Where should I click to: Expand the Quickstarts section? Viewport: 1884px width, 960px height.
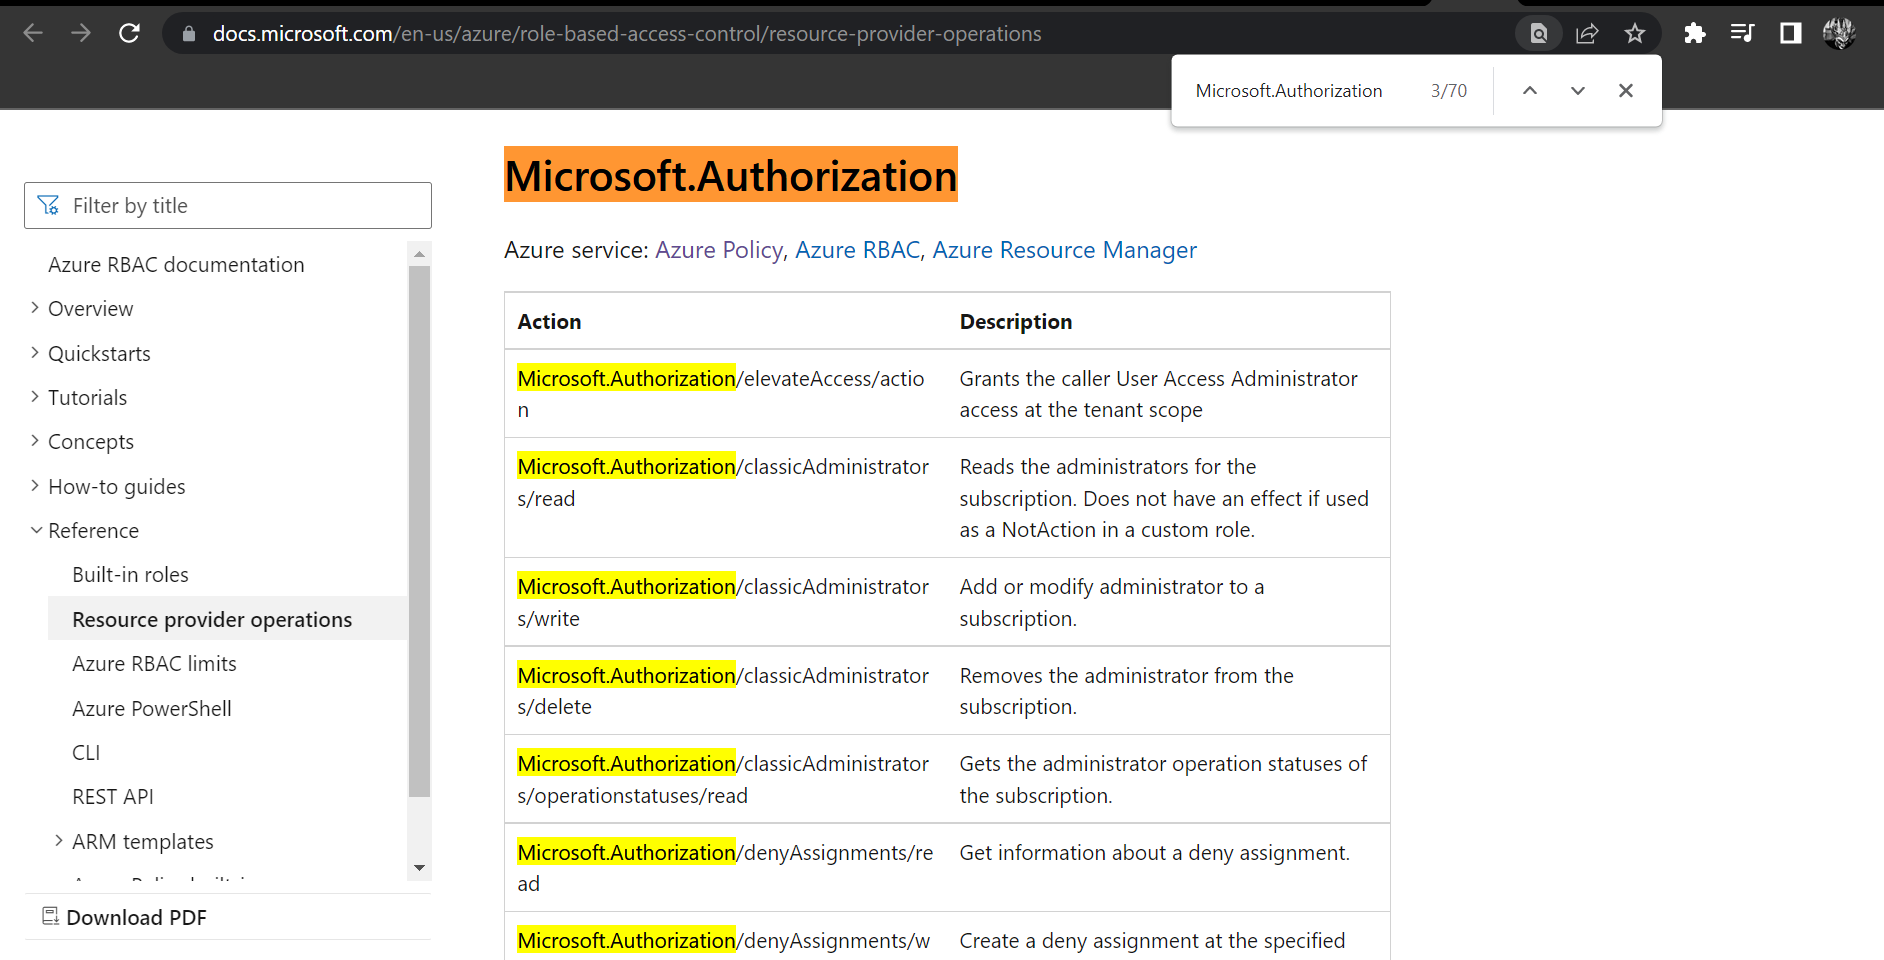coord(90,353)
